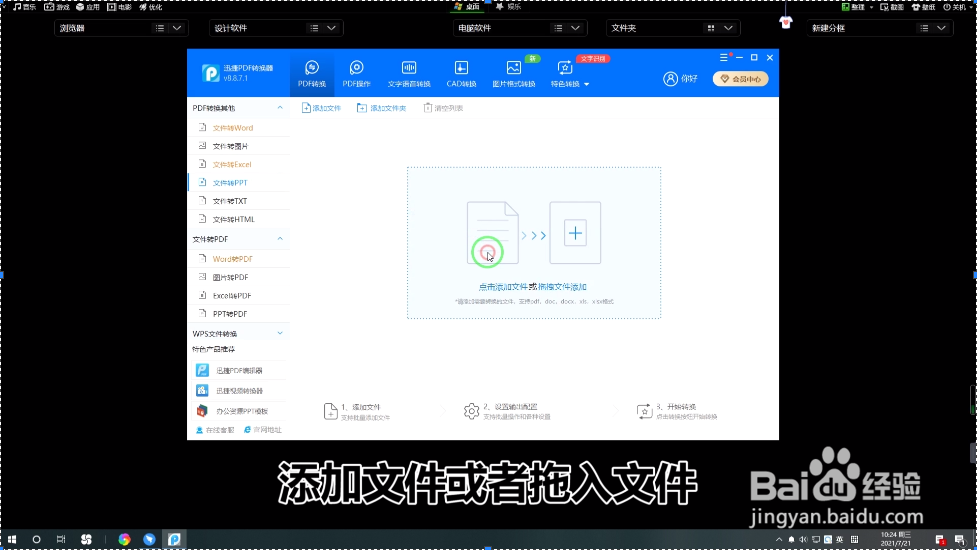Open Task View in the taskbar

coord(60,539)
